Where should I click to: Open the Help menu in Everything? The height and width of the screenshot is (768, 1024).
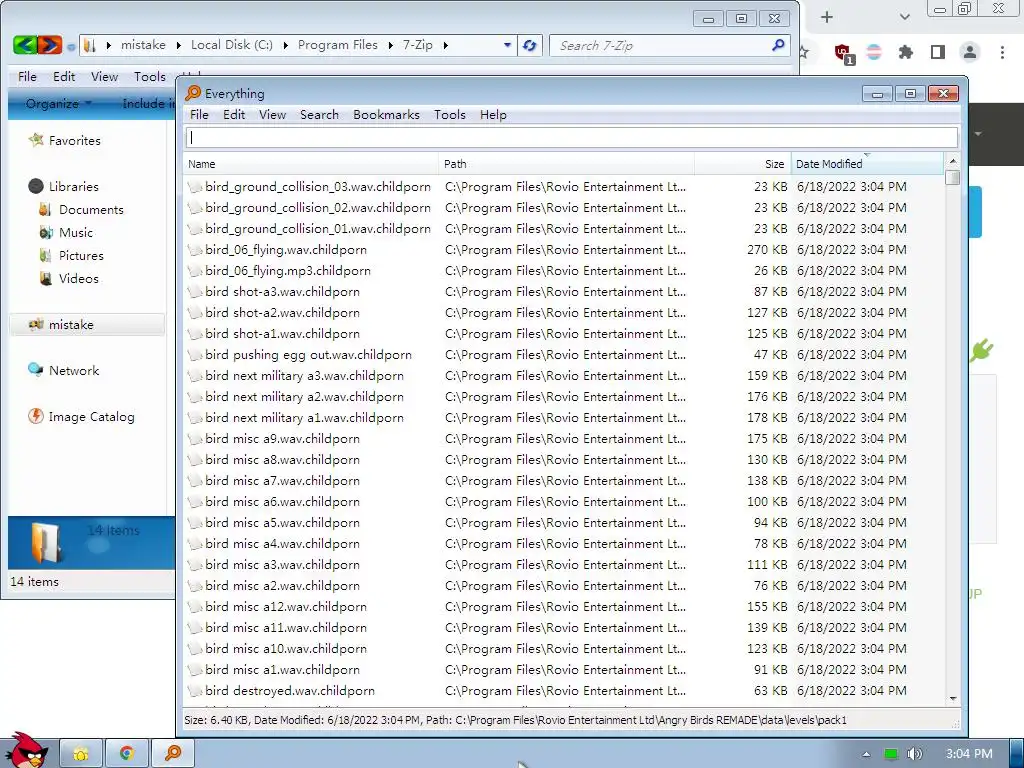click(x=493, y=115)
